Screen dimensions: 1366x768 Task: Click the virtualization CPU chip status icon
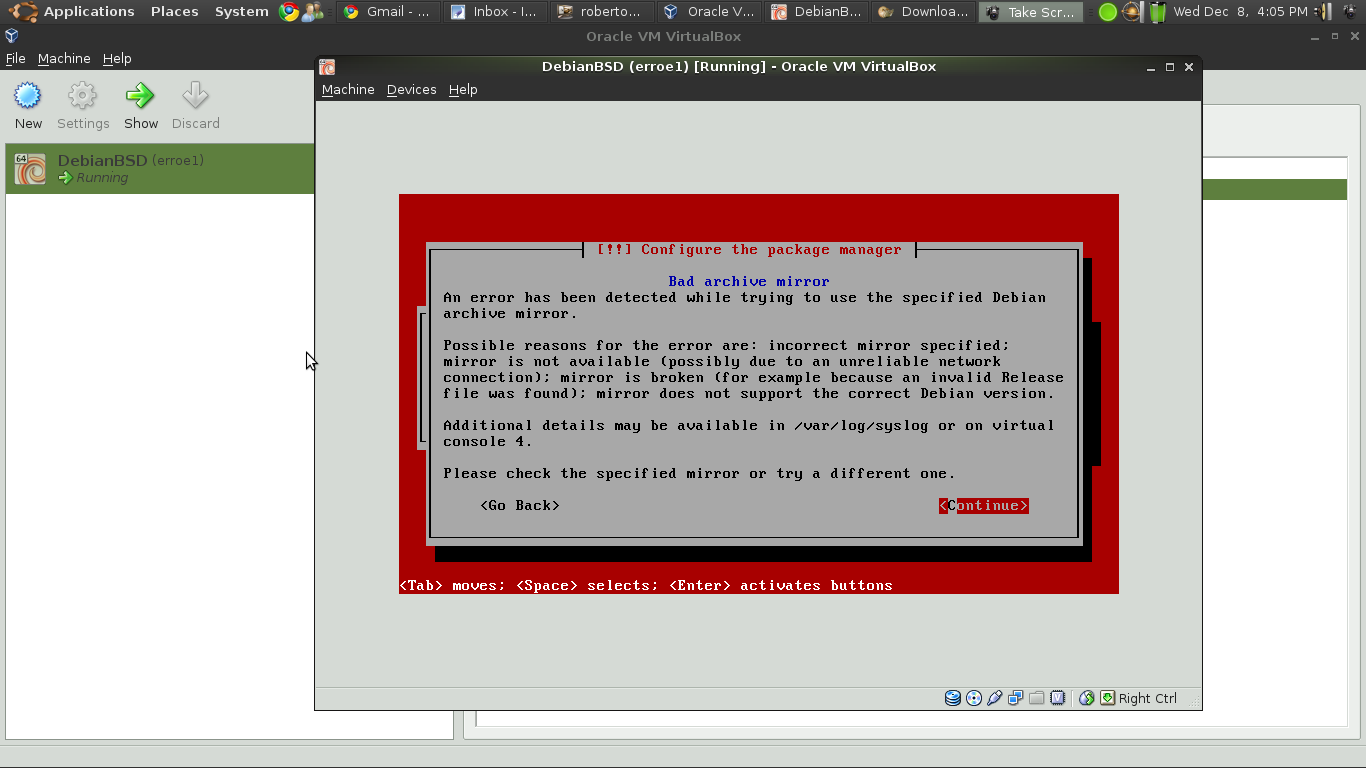(1057, 698)
